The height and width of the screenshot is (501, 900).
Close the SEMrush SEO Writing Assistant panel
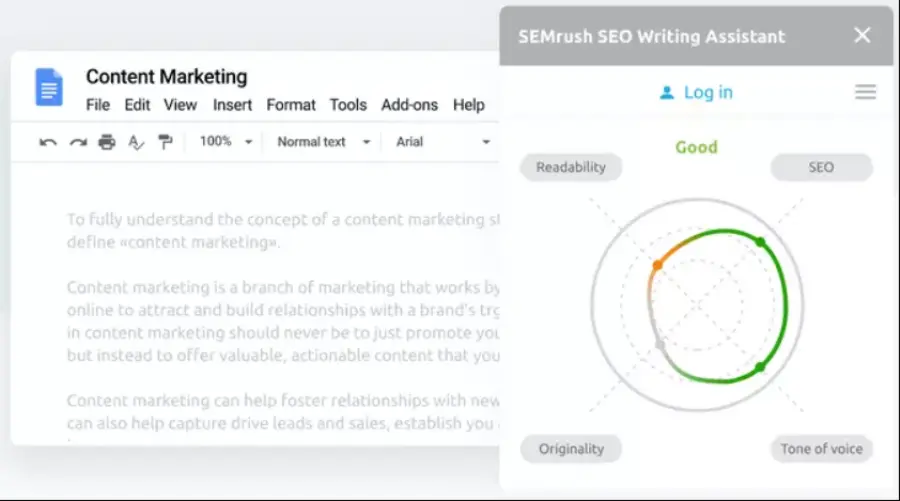click(862, 36)
